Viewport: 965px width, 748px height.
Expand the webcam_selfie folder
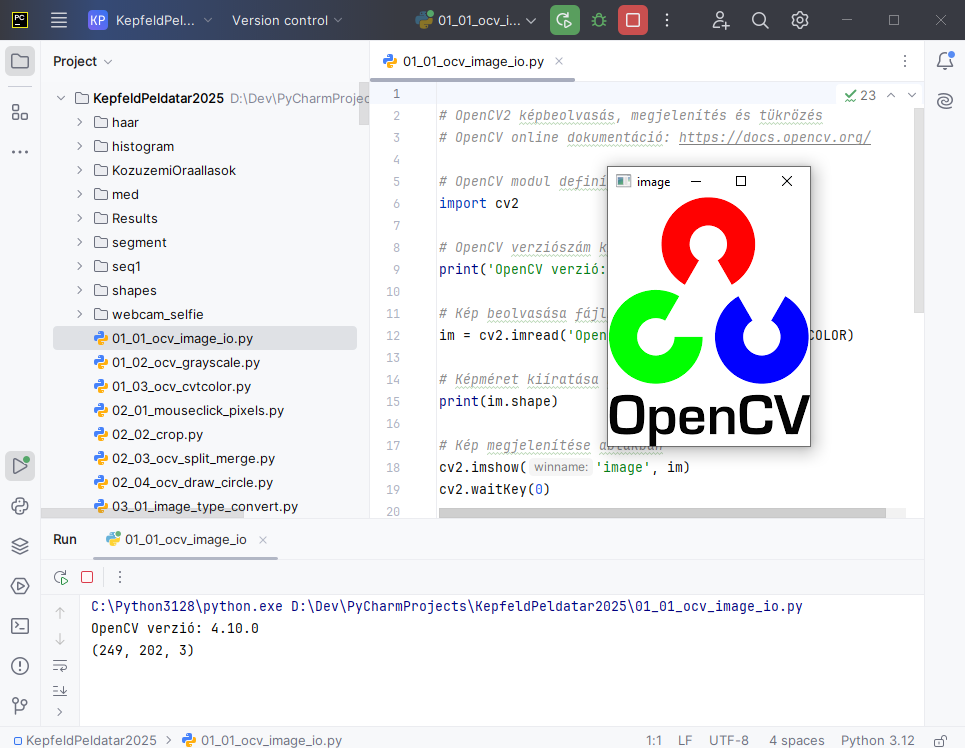(79, 314)
